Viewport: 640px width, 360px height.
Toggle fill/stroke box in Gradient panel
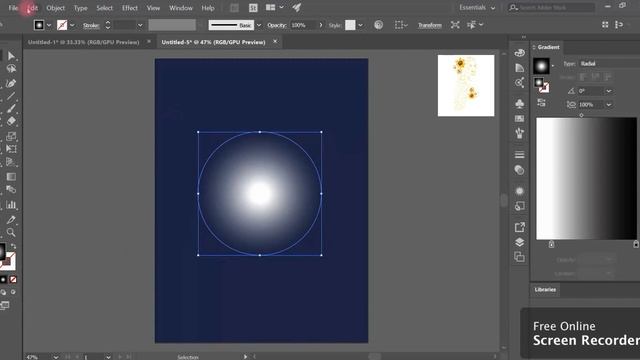pyautogui.click(x=541, y=85)
